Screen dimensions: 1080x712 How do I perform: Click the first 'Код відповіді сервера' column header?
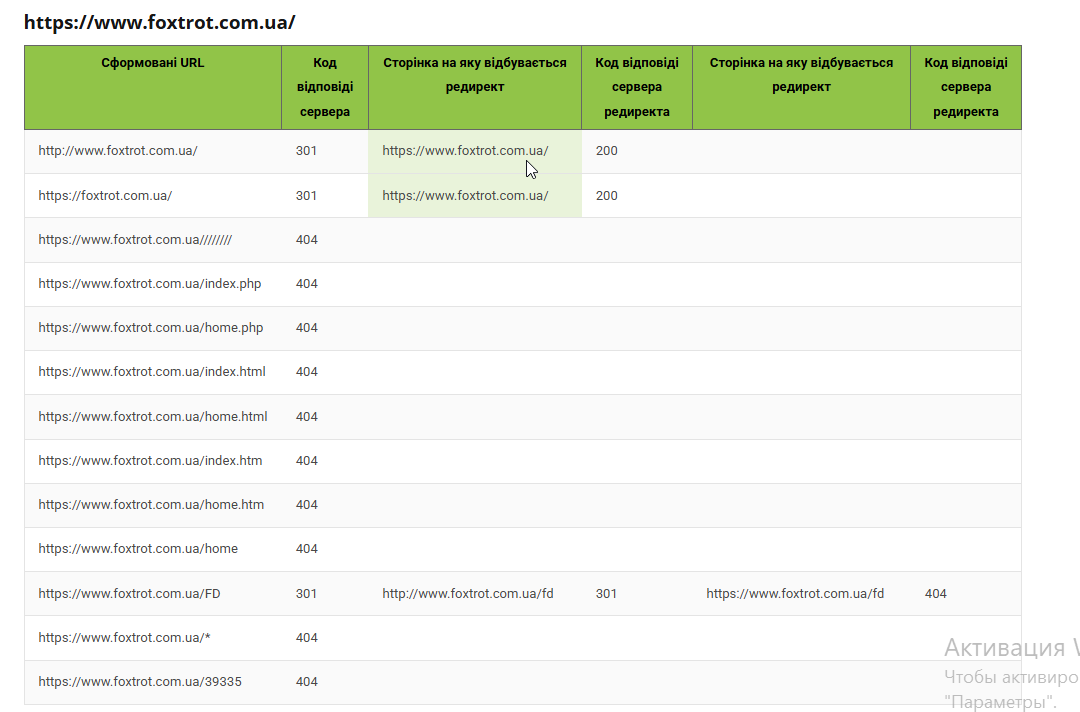point(325,87)
